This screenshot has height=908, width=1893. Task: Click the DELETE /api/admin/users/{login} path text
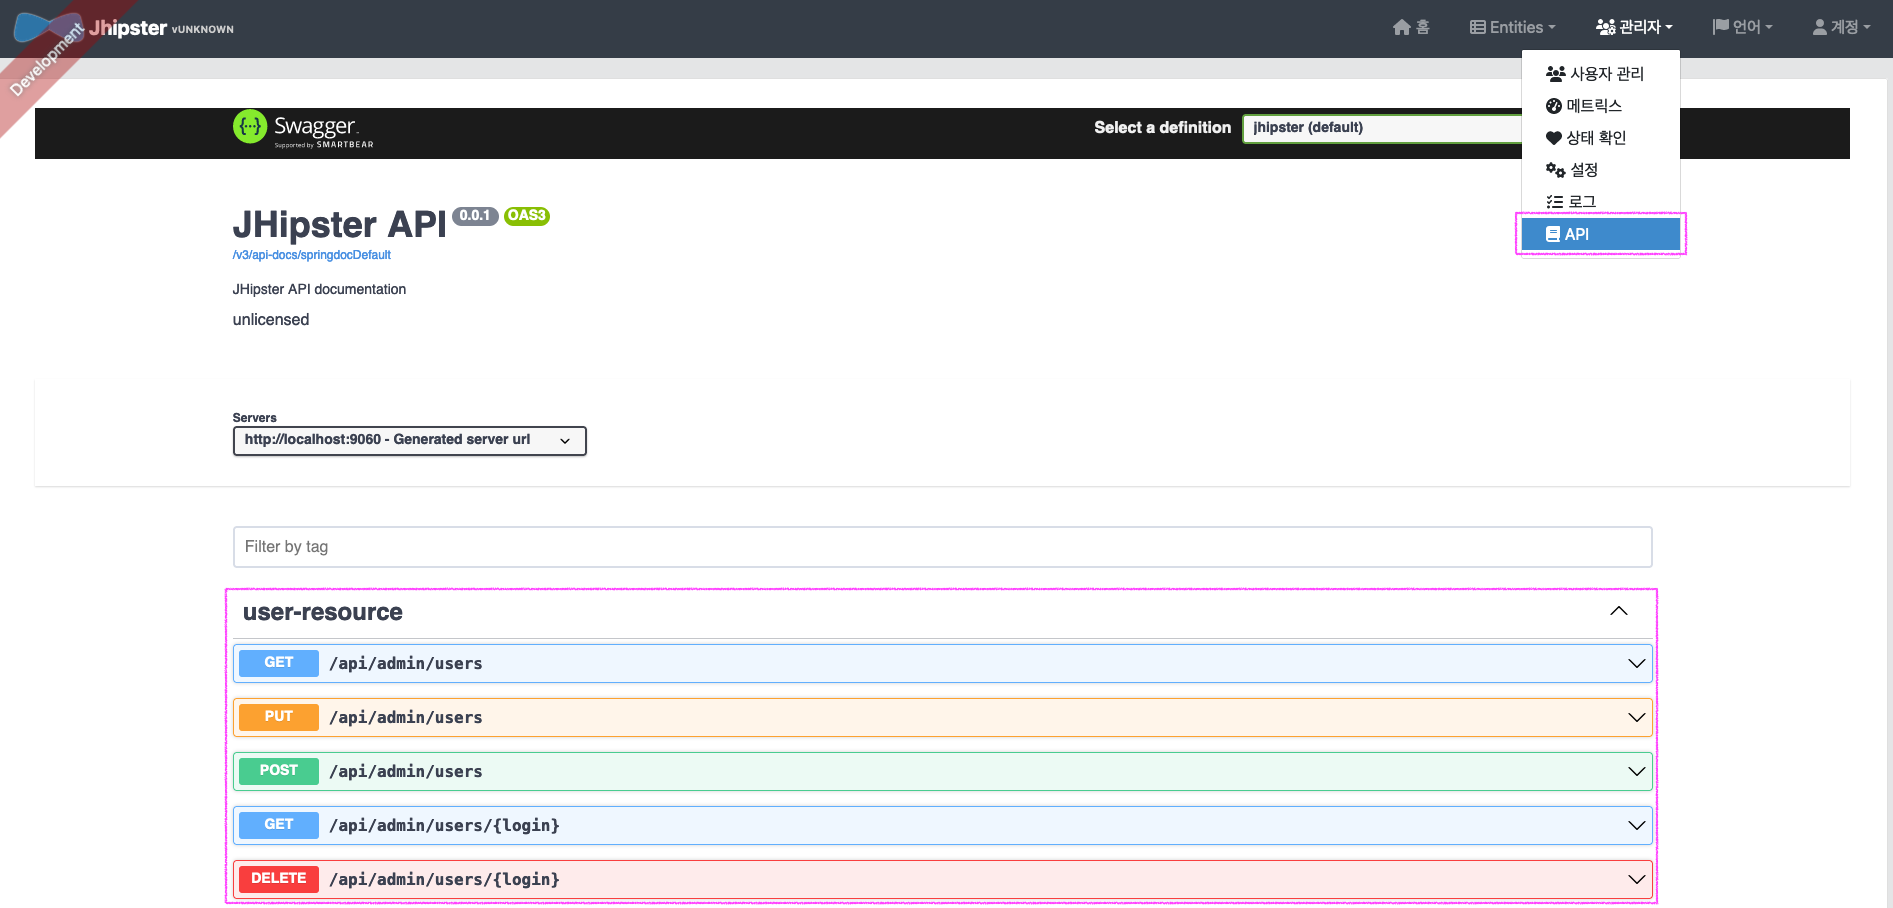click(x=444, y=880)
